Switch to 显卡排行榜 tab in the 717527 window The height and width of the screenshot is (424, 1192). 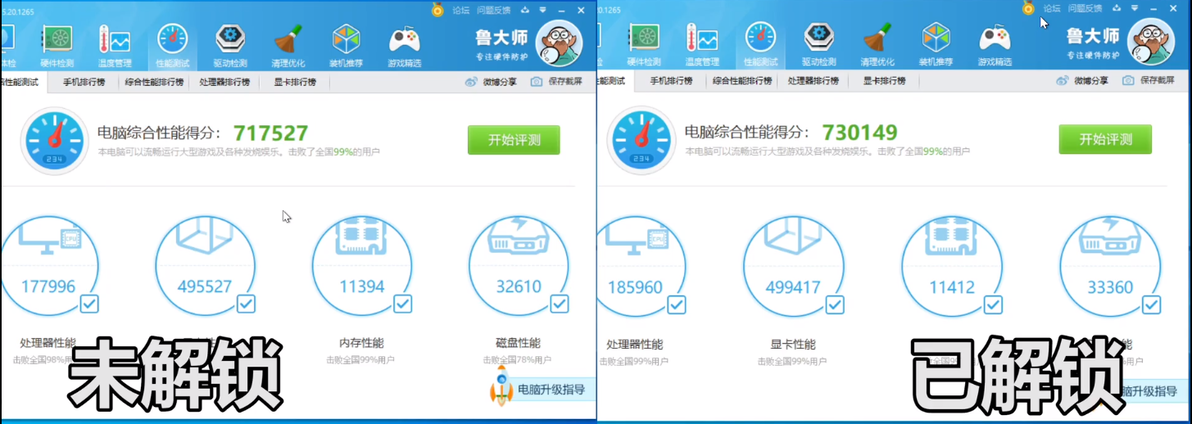[x=295, y=82]
